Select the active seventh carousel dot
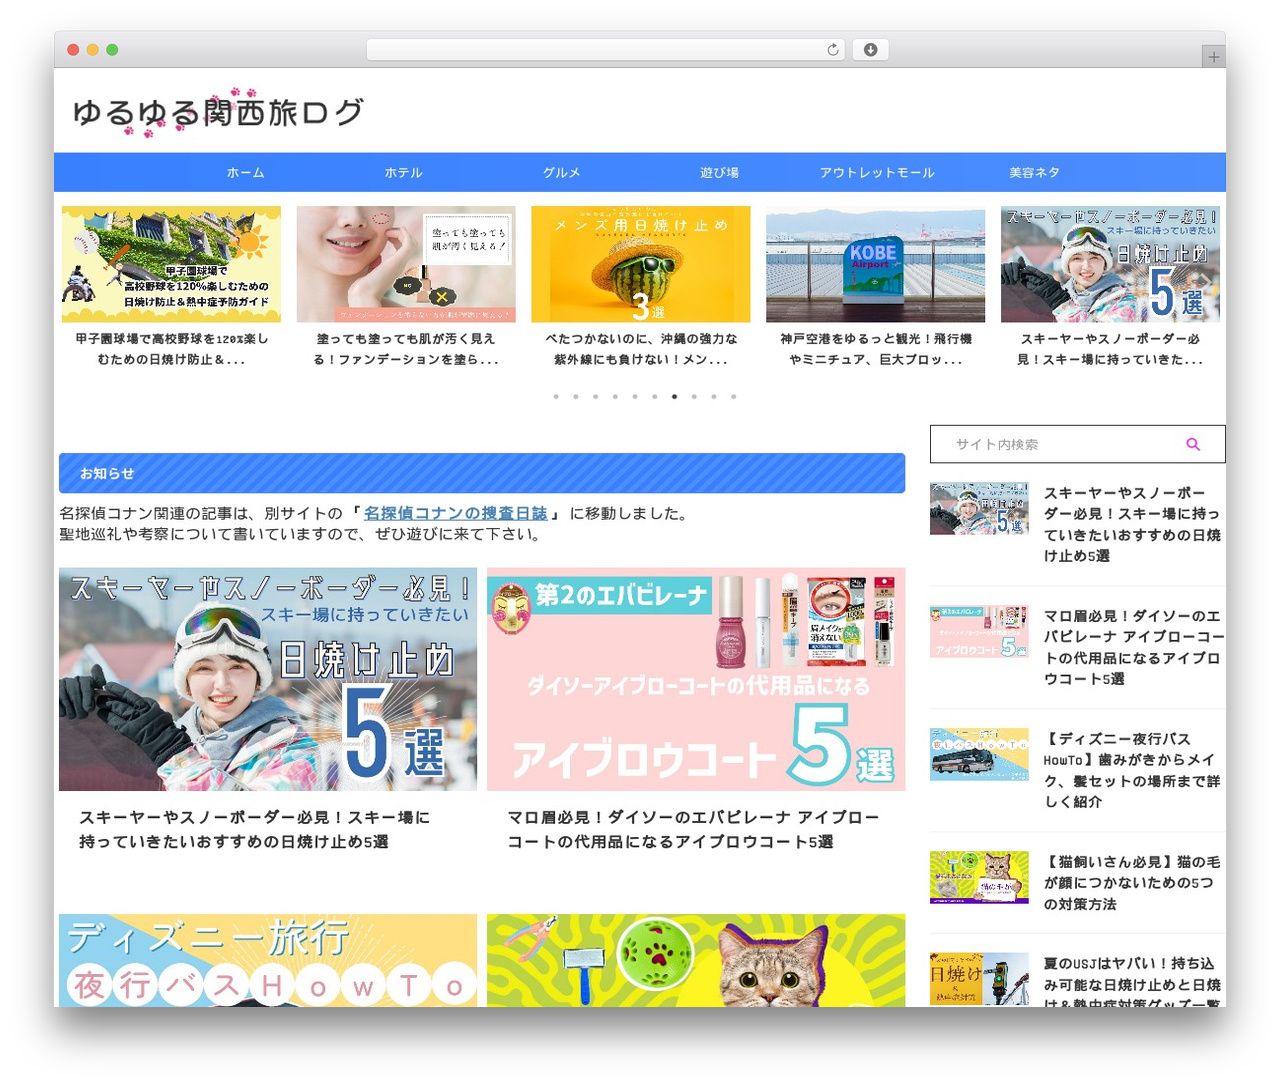 pos(674,397)
